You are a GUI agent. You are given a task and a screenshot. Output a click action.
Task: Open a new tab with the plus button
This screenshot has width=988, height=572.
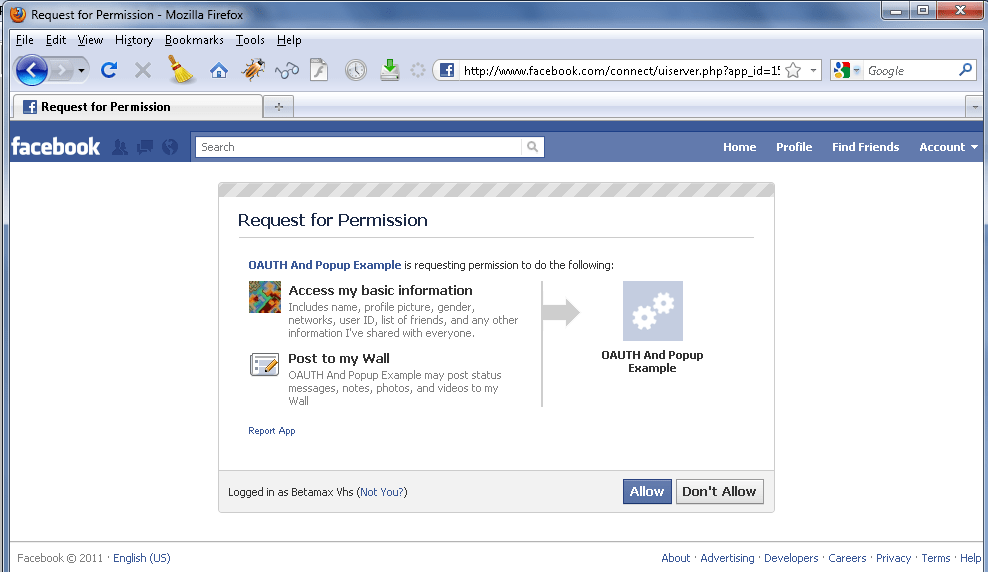click(279, 106)
